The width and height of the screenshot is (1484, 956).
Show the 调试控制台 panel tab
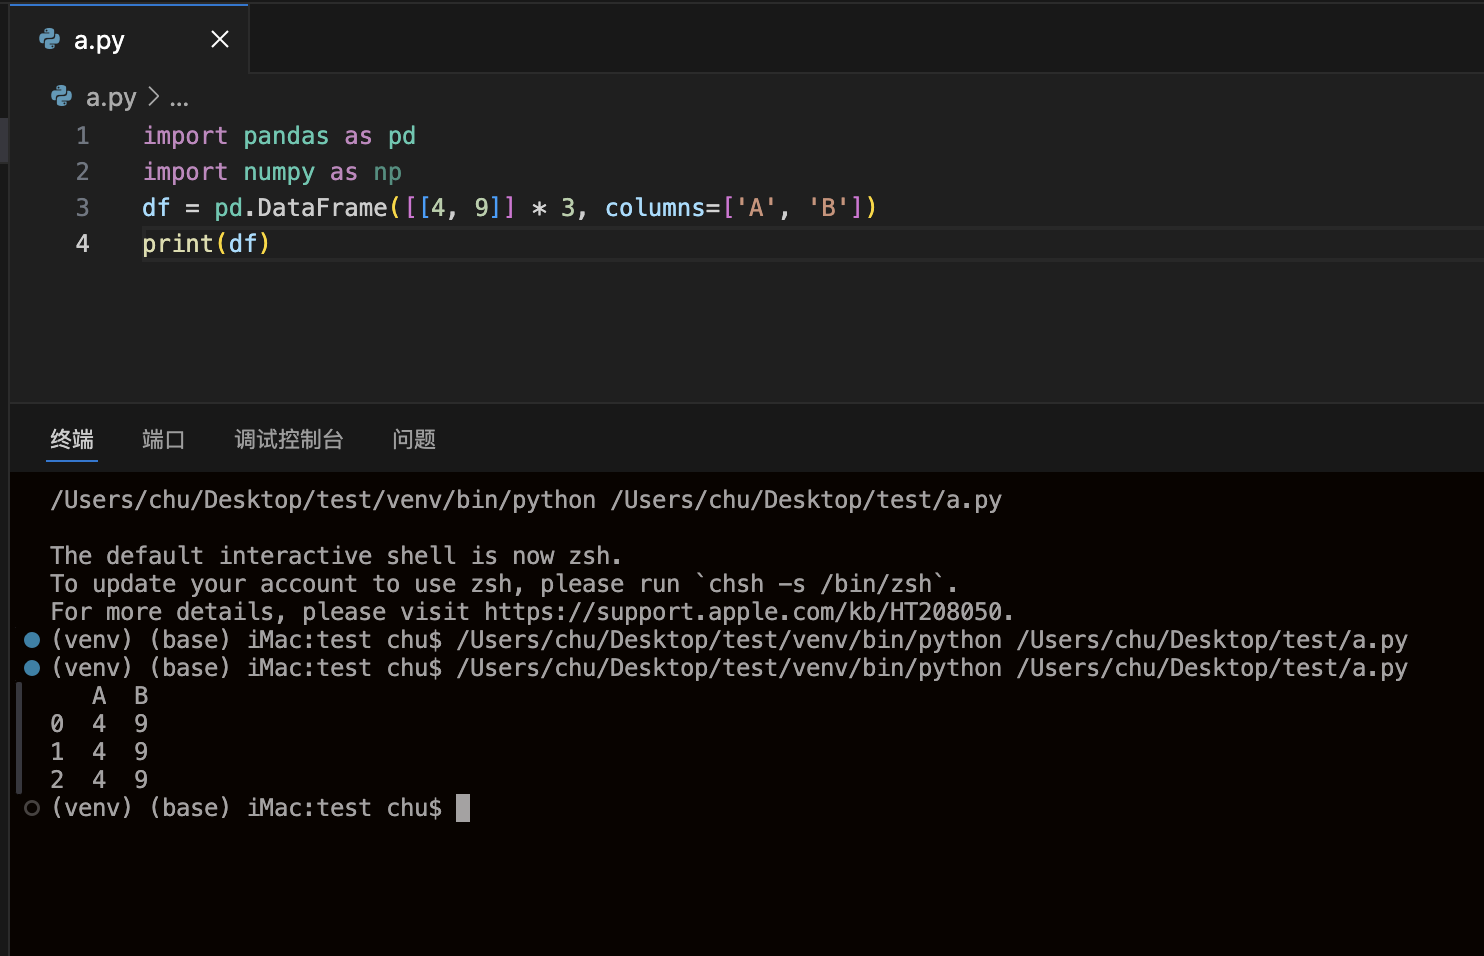tap(289, 439)
